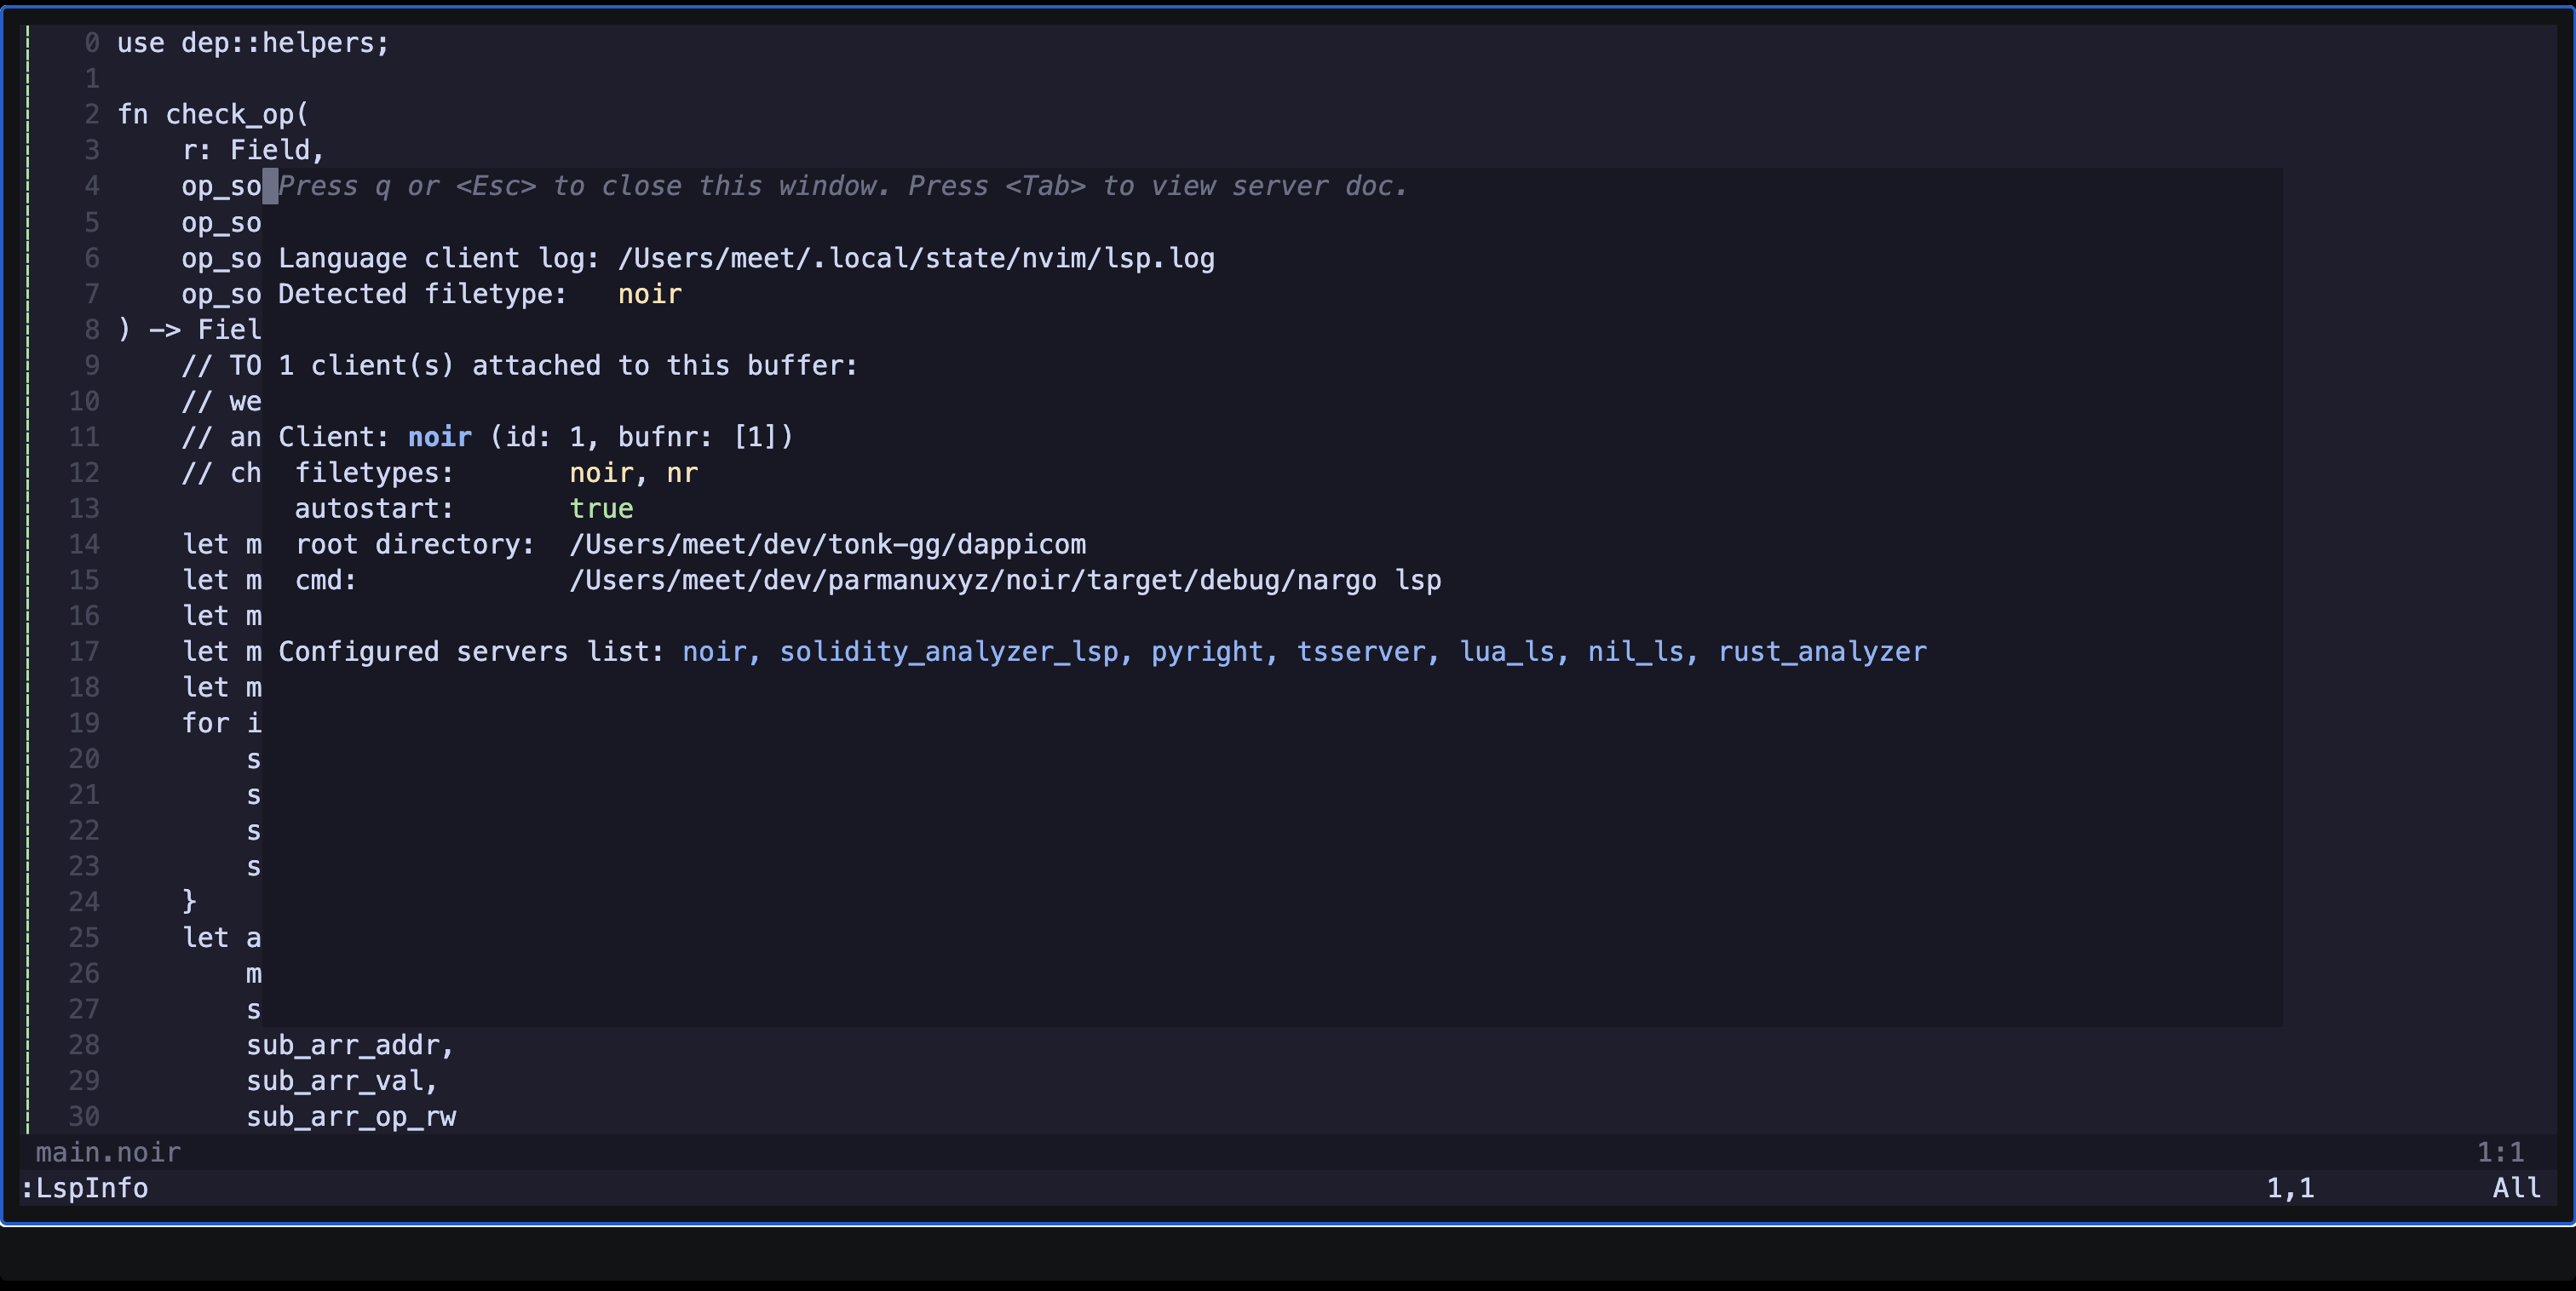Viewport: 2576px width, 1291px height.
Task: Click the detected filetype value 'noir'
Action: 650,294
